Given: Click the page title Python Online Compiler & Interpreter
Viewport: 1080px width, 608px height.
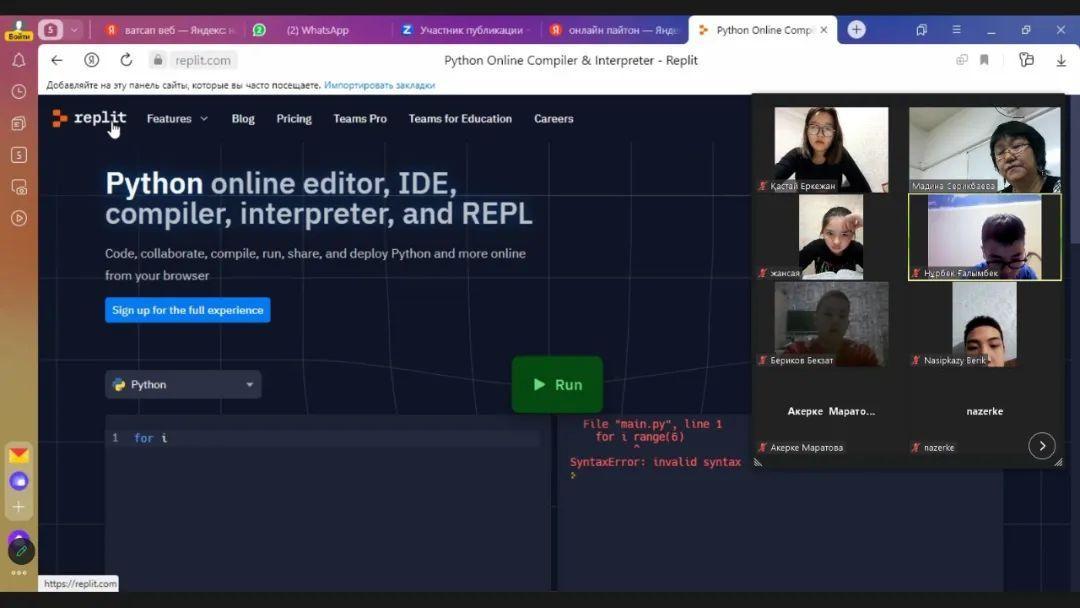Looking at the screenshot, I should coord(571,61).
